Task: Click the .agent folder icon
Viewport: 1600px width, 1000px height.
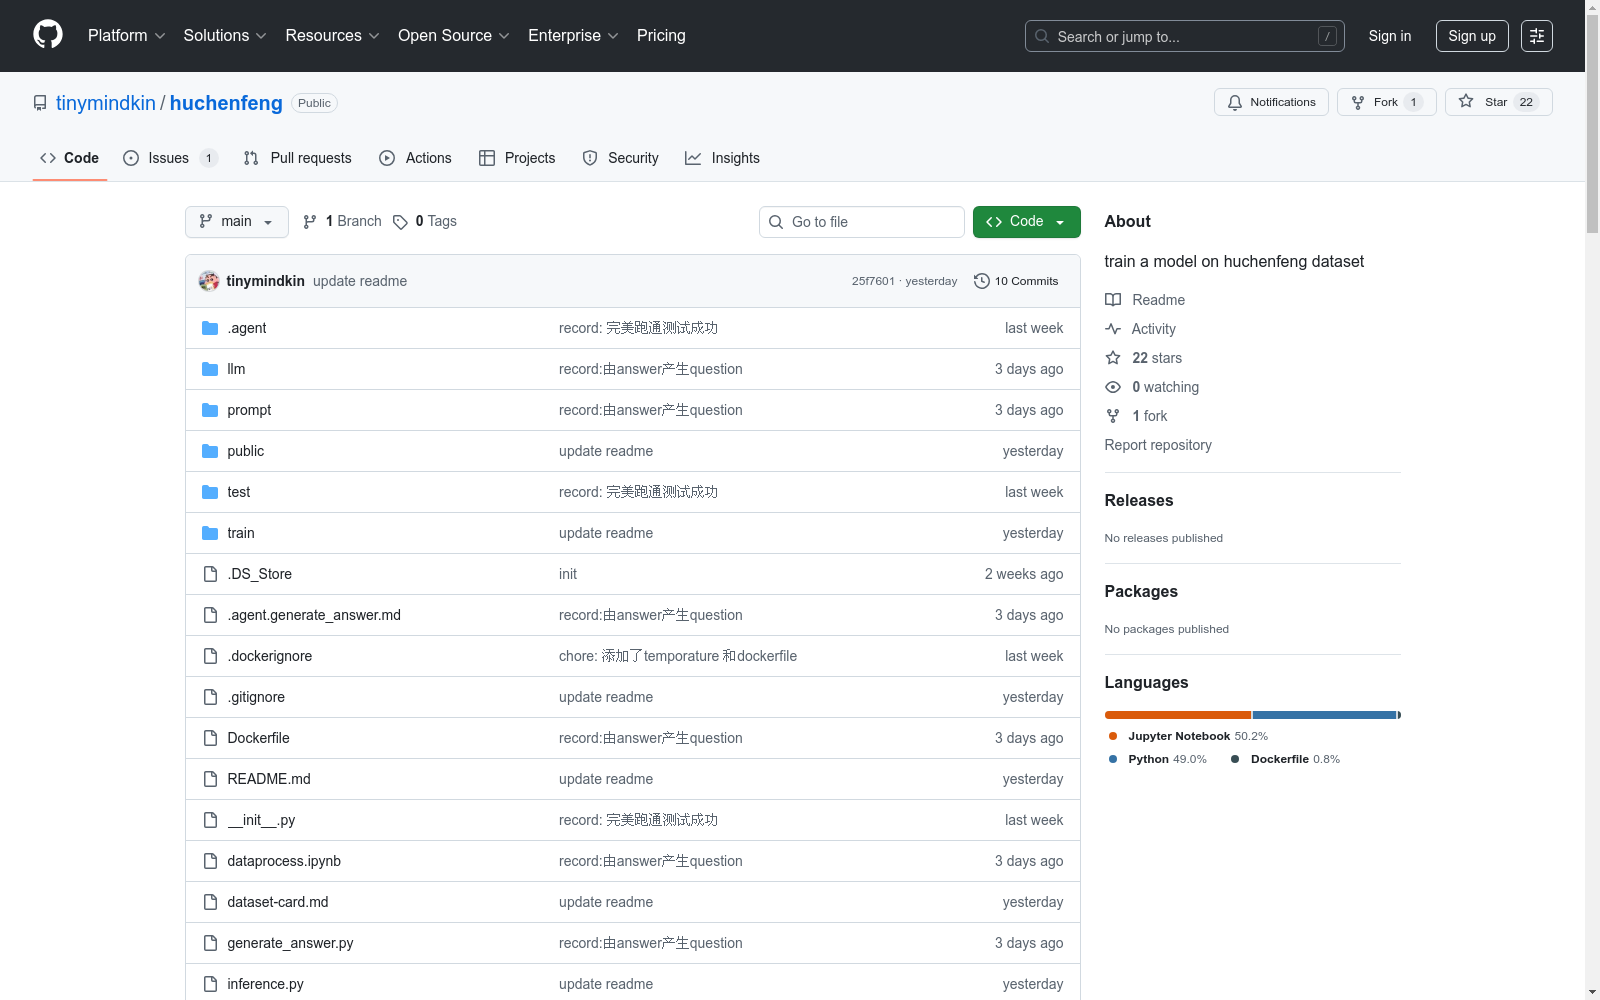Action: tap(210, 328)
